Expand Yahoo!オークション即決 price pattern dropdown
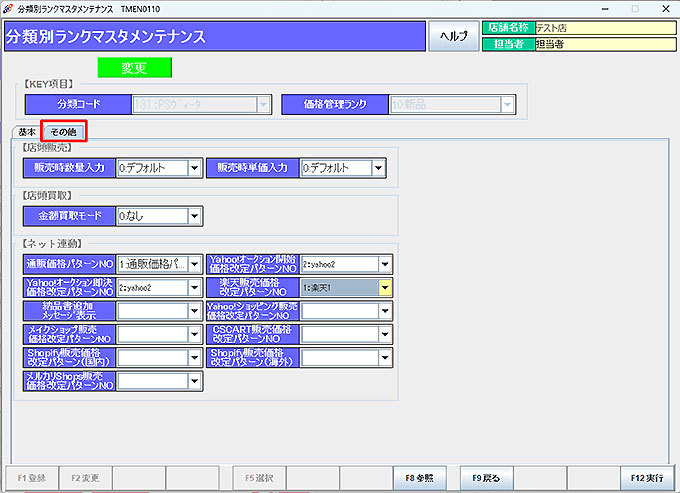The image size is (680, 493). coord(193,287)
